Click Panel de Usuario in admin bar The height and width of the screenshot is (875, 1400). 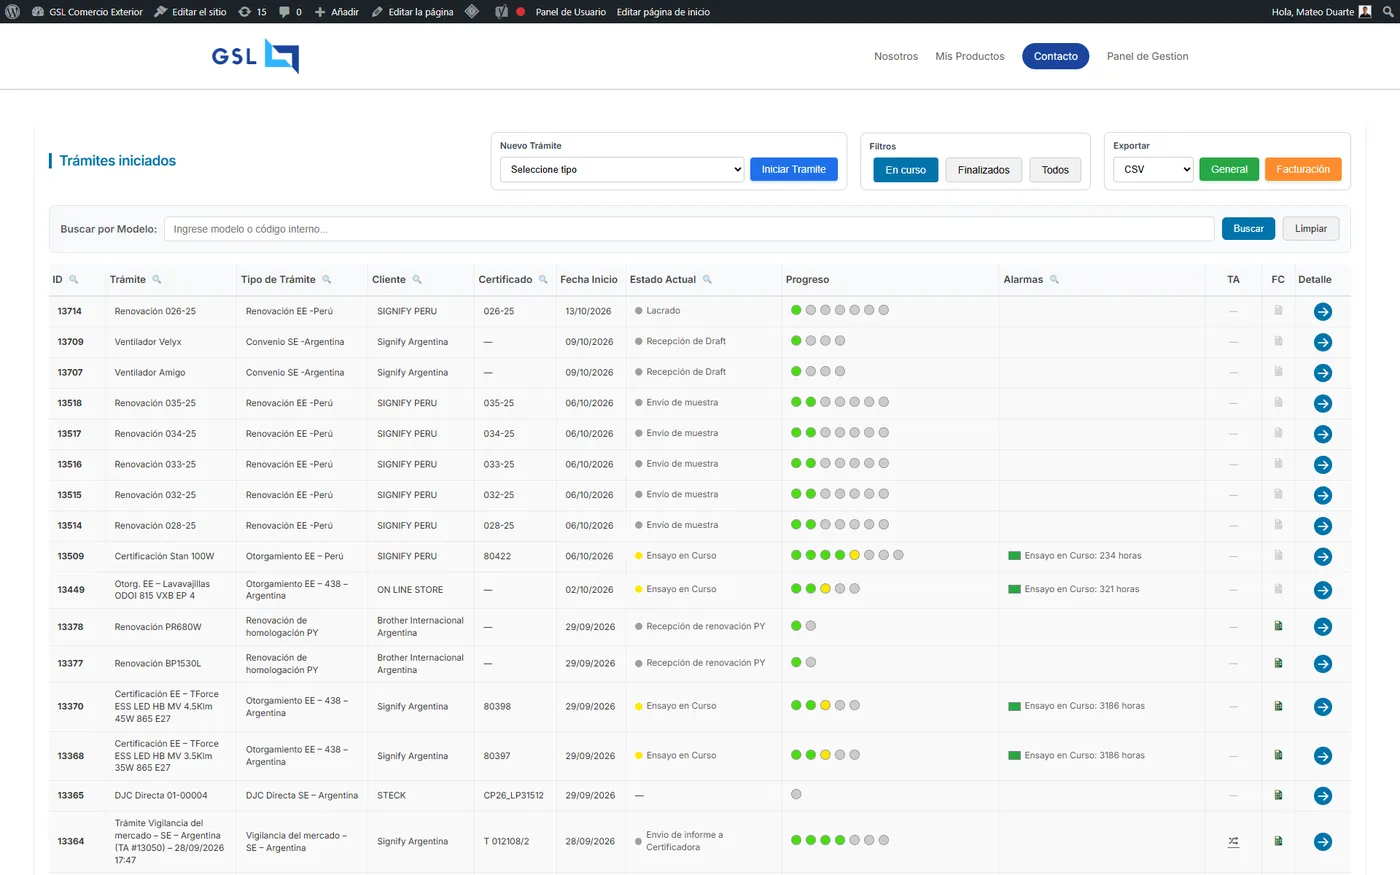[570, 12]
